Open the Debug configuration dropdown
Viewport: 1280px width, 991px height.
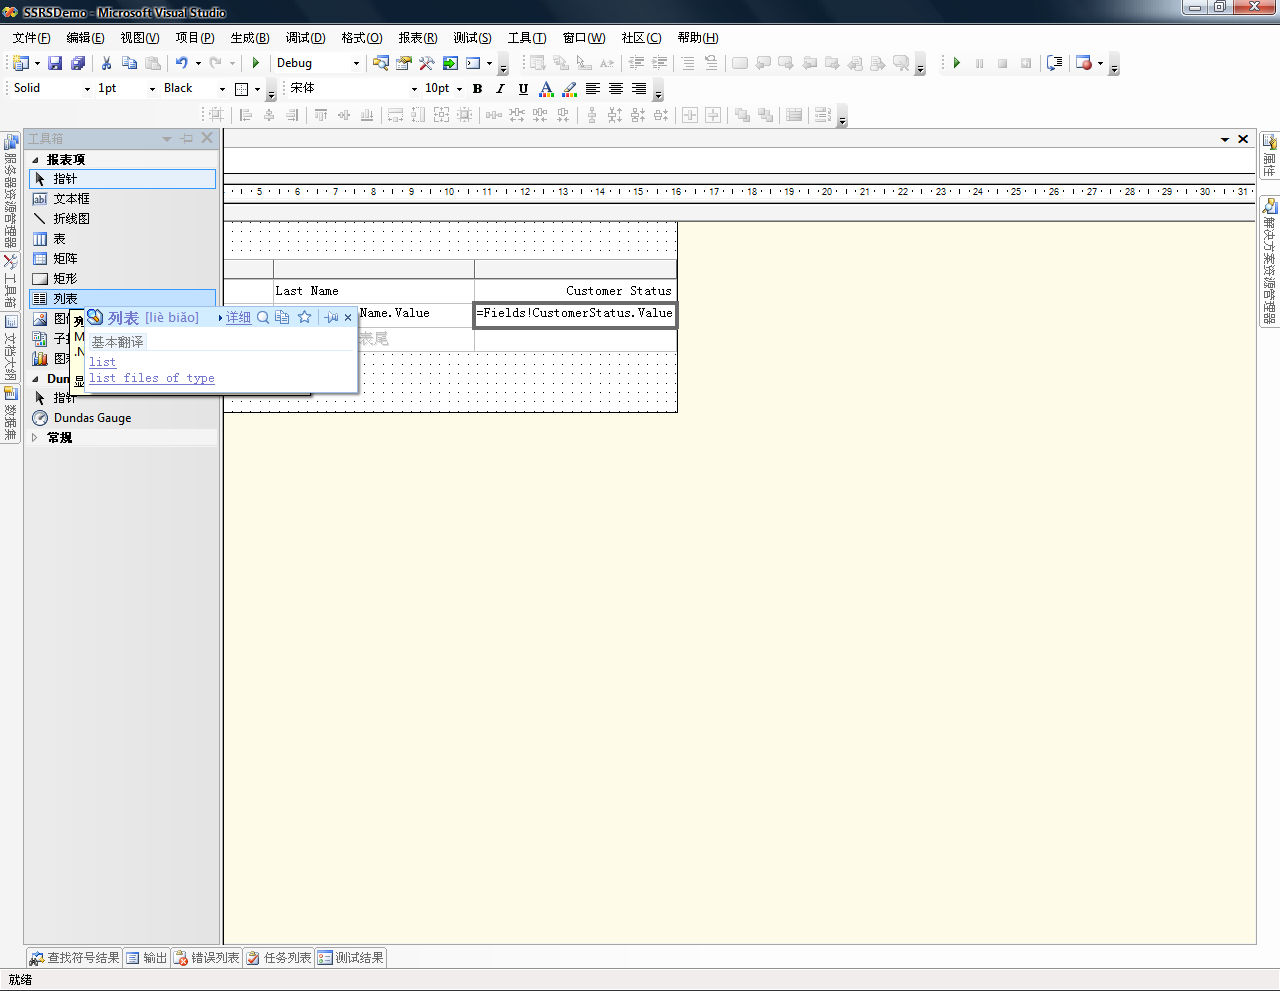coord(356,63)
